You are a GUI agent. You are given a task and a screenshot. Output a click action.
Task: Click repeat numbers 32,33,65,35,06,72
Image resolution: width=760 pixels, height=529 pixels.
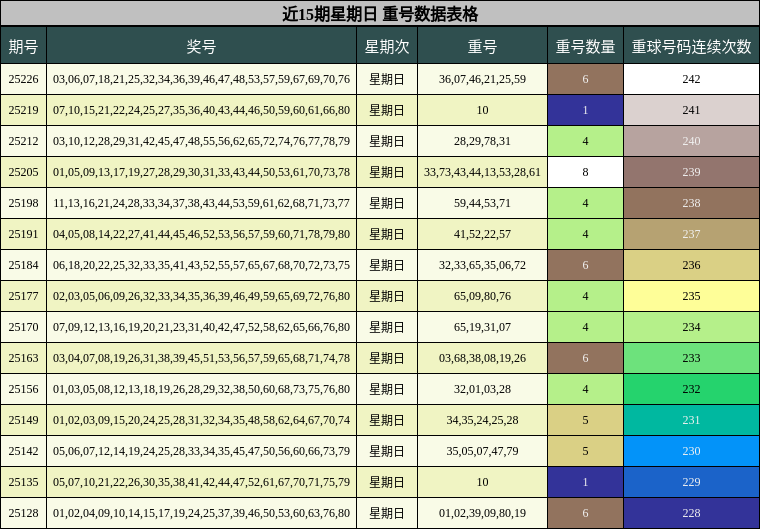[482, 265]
